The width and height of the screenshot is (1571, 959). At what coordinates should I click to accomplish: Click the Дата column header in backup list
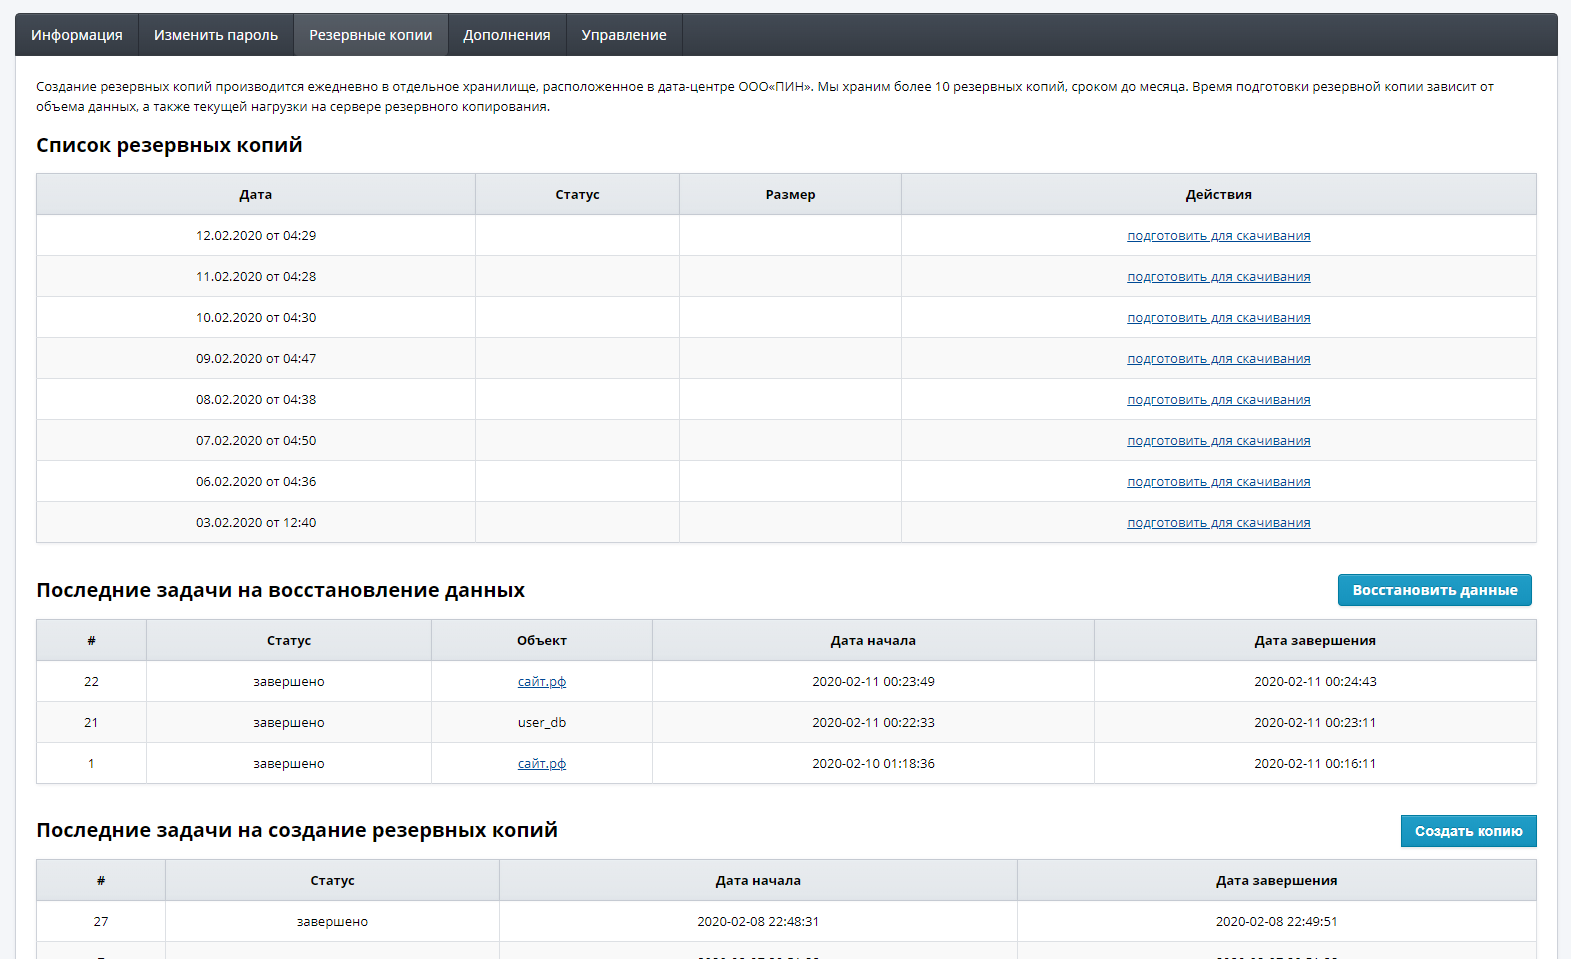point(256,195)
